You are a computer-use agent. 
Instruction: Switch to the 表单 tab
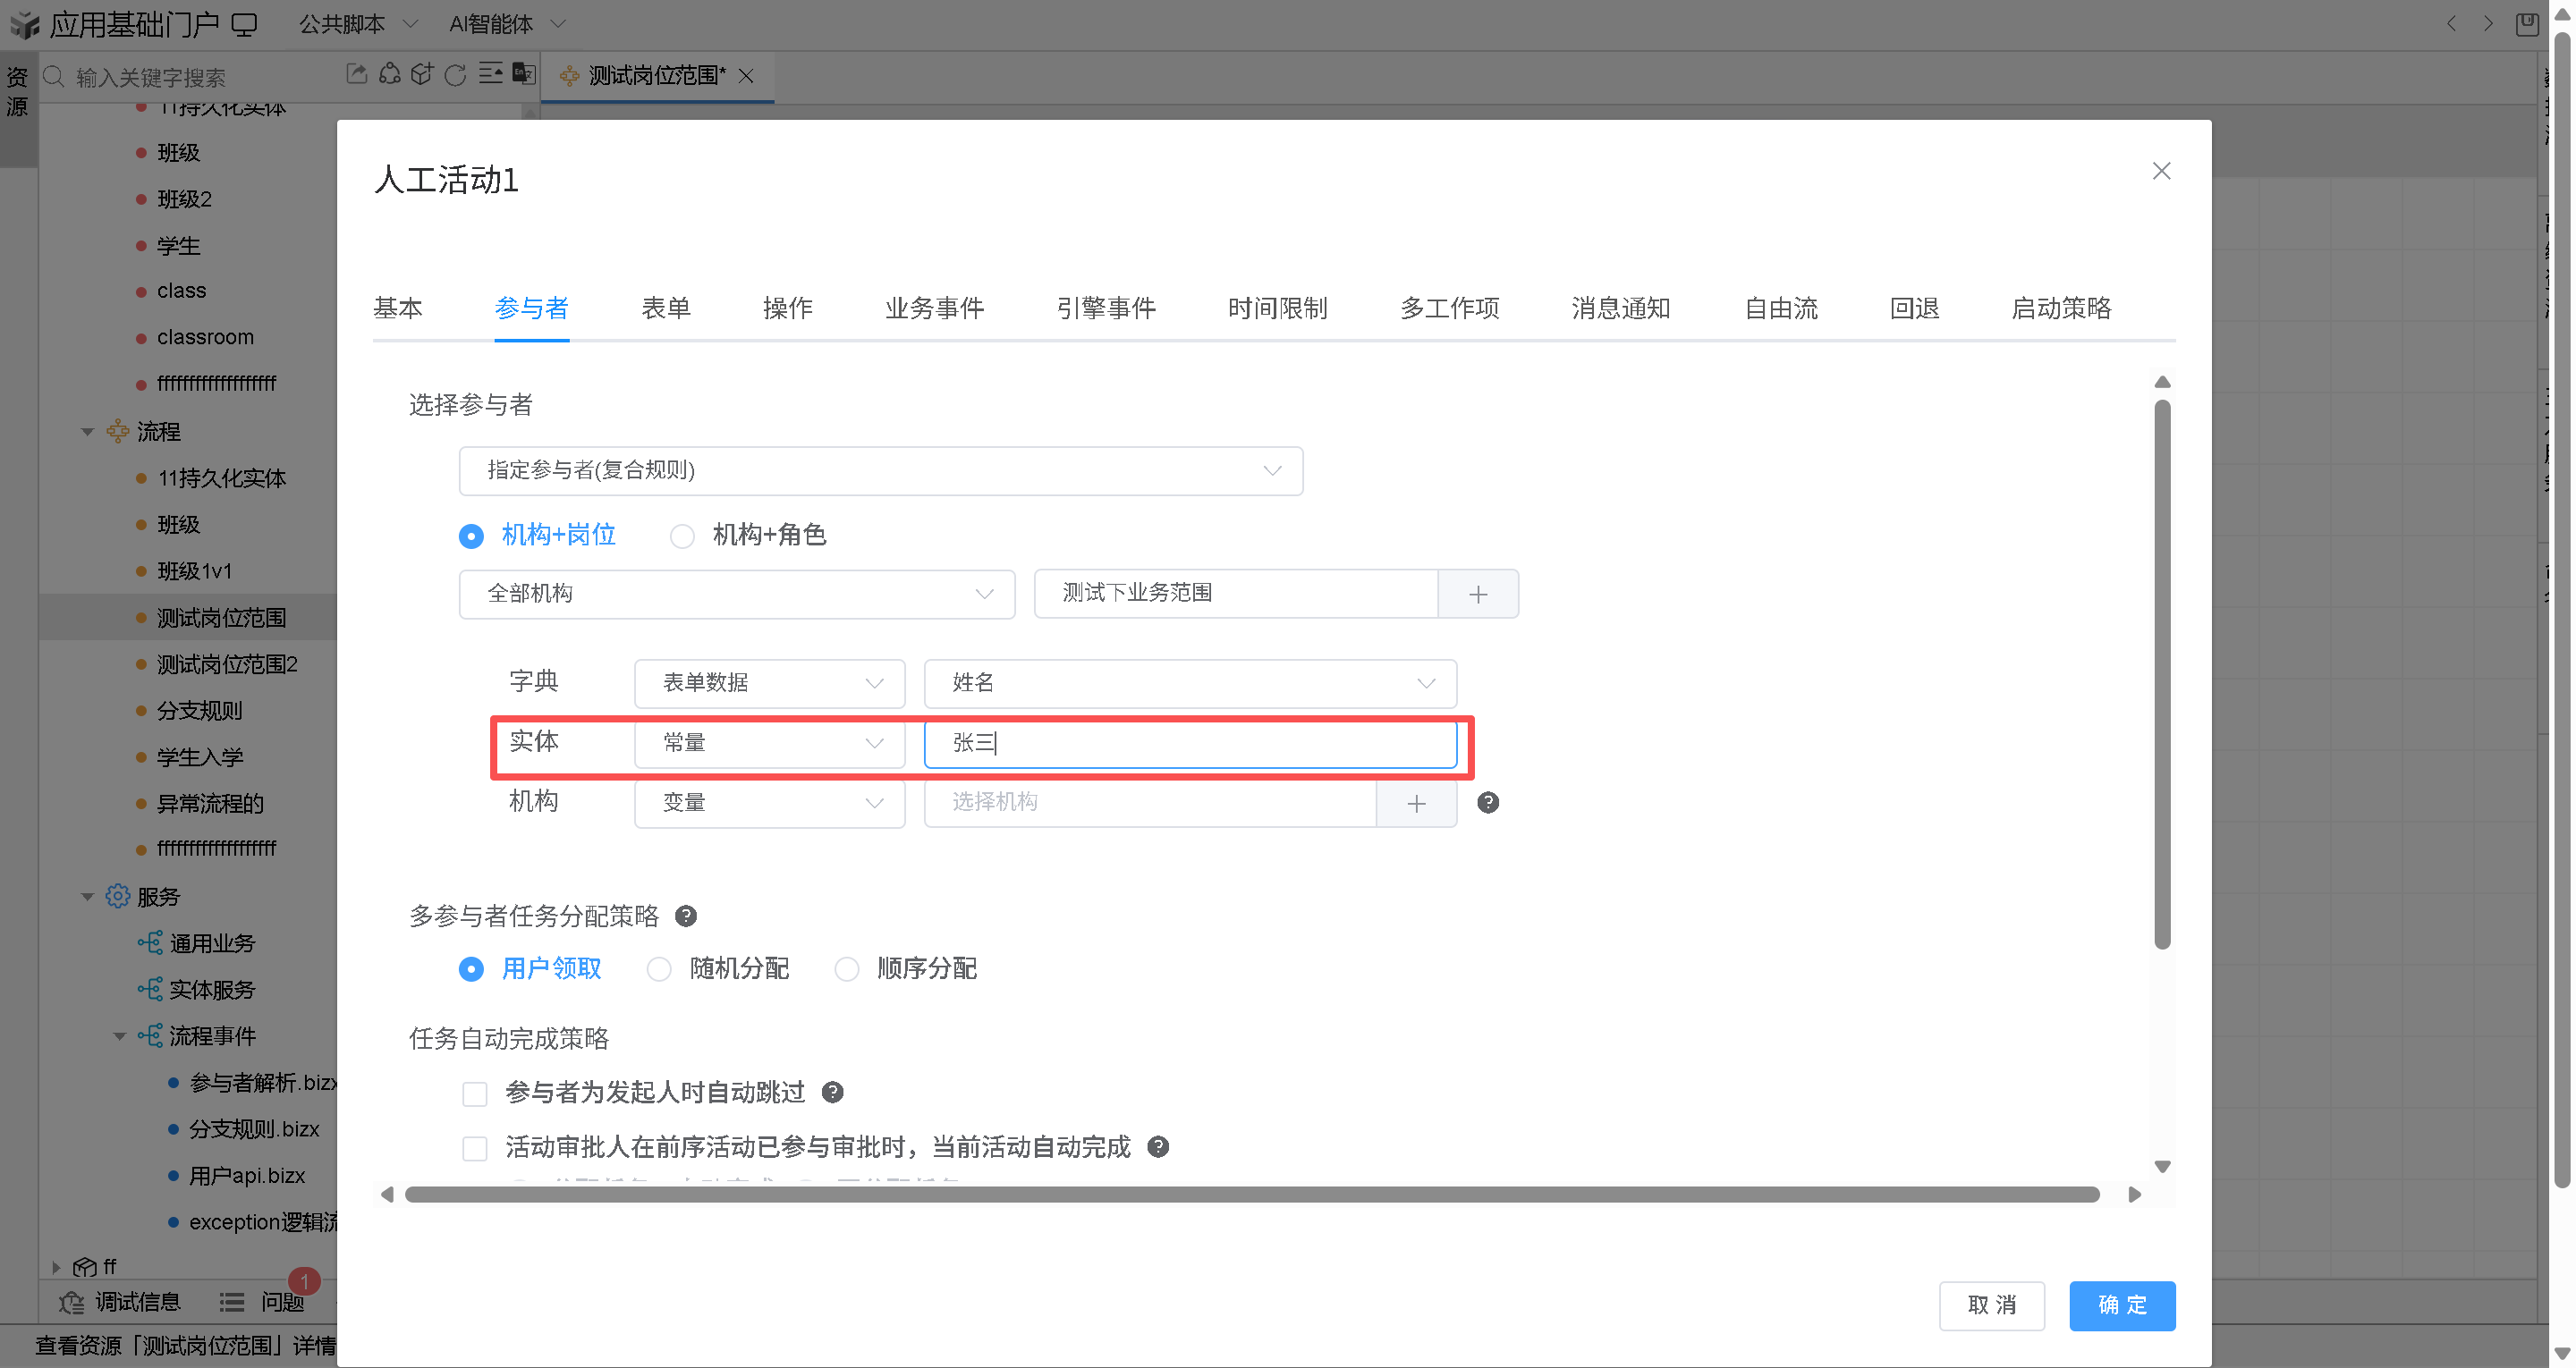coord(666,308)
